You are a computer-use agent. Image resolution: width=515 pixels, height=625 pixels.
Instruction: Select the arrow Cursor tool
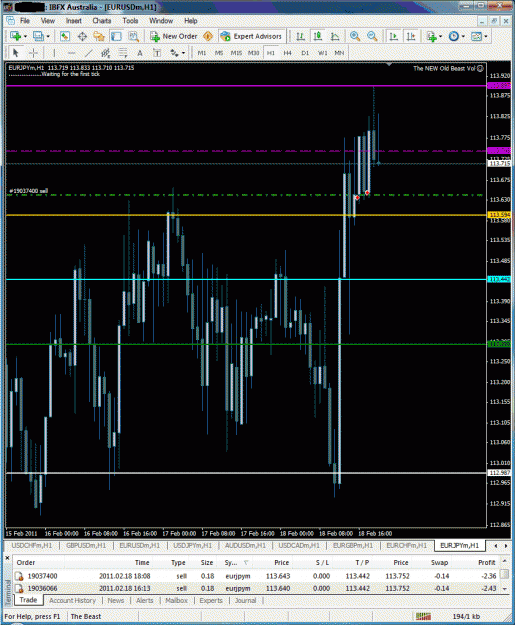click(16, 53)
